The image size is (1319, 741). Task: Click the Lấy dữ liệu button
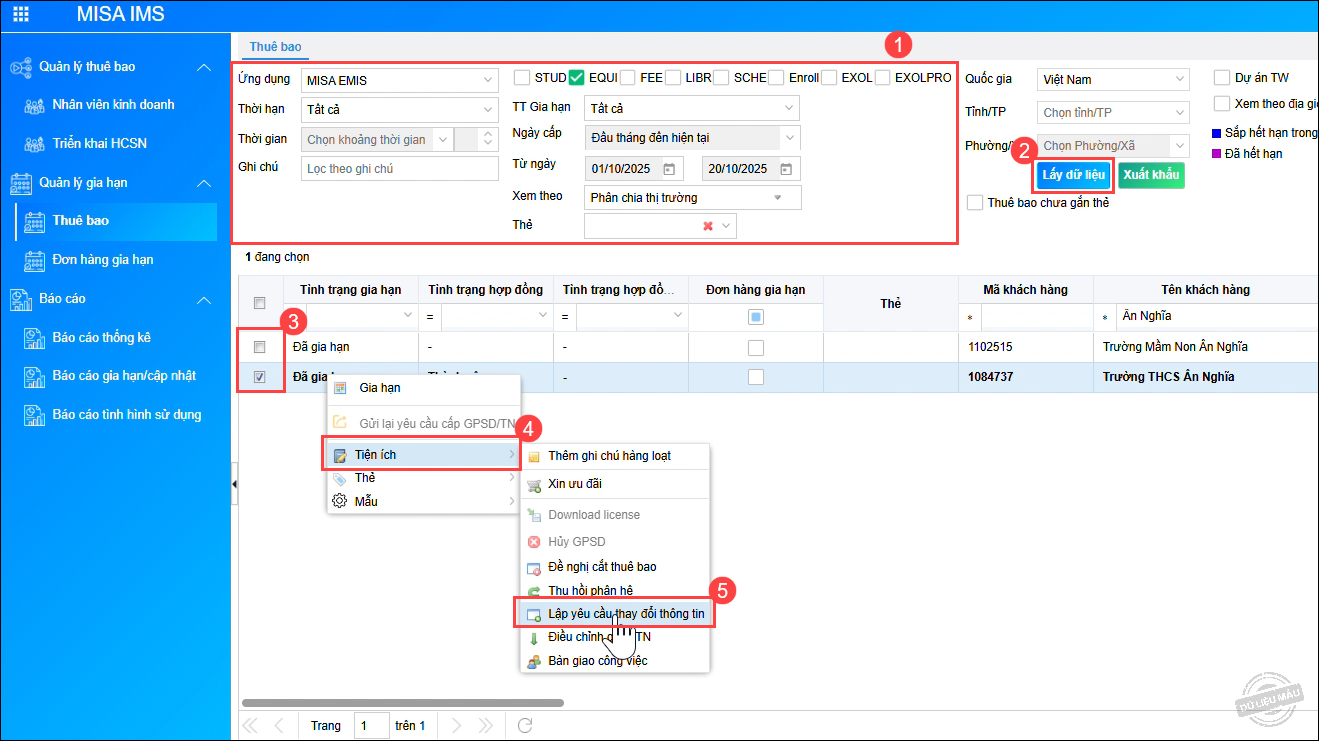(x=1073, y=175)
